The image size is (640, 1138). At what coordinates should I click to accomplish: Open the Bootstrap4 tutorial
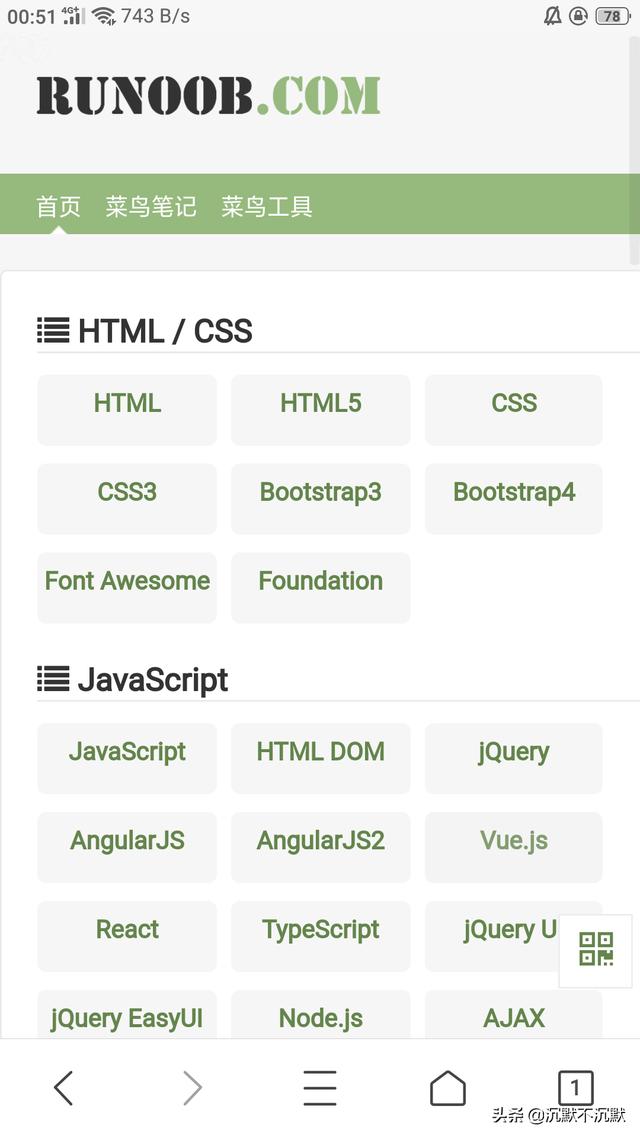click(x=514, y=499)
